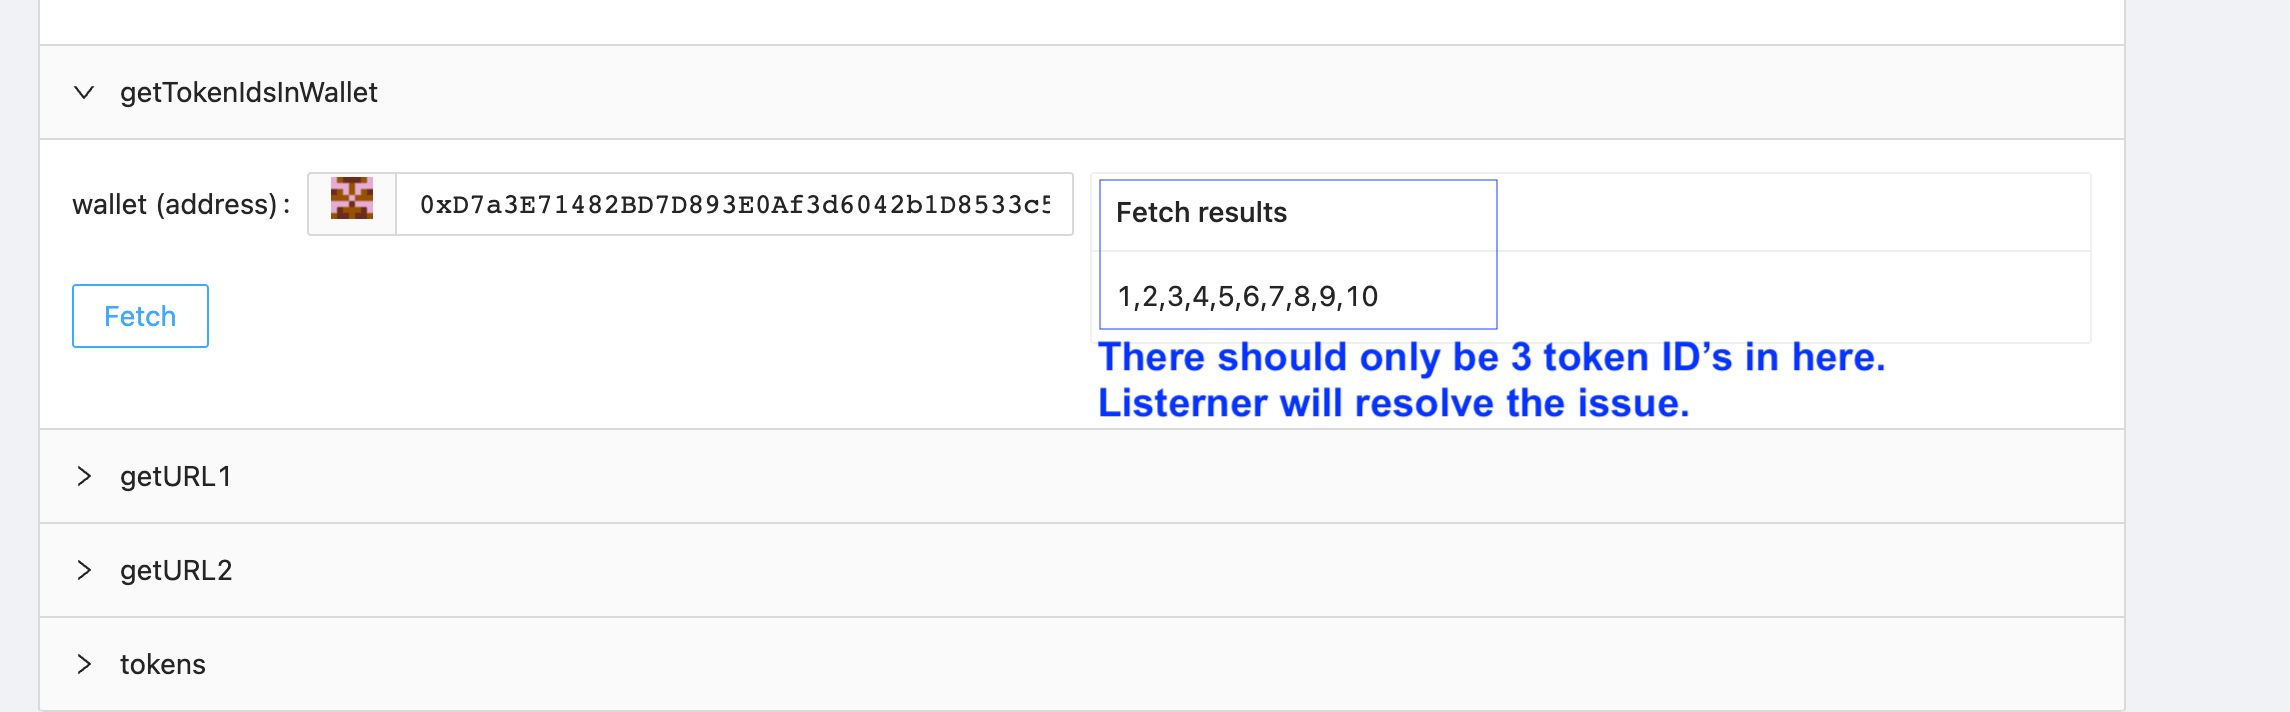
Task: Click the "Listerner will resolve the issue" note
Action: pyautogui.click(x=1393, y=404)
